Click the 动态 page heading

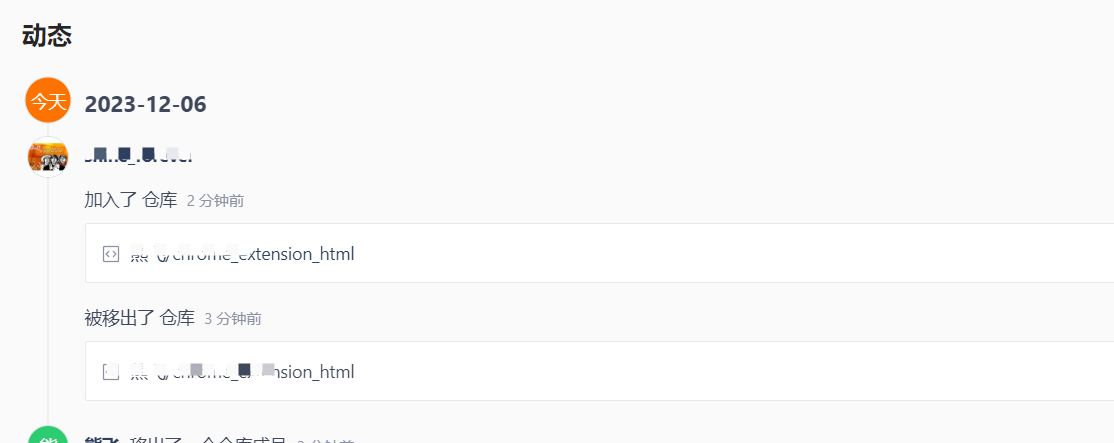click(47, 35)
